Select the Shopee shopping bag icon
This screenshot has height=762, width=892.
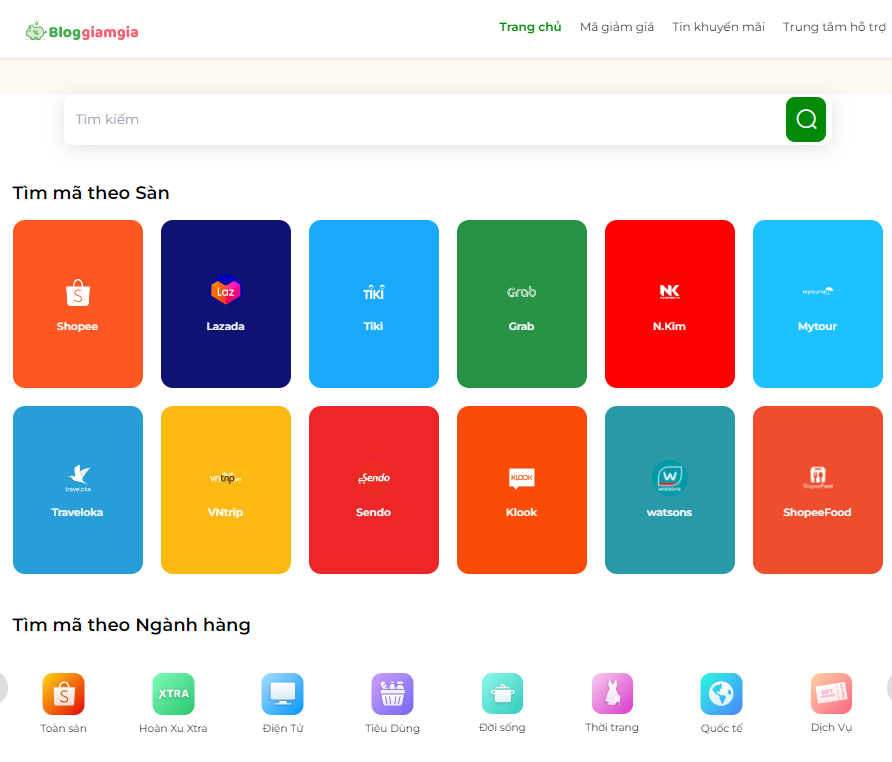coord(78,293)
